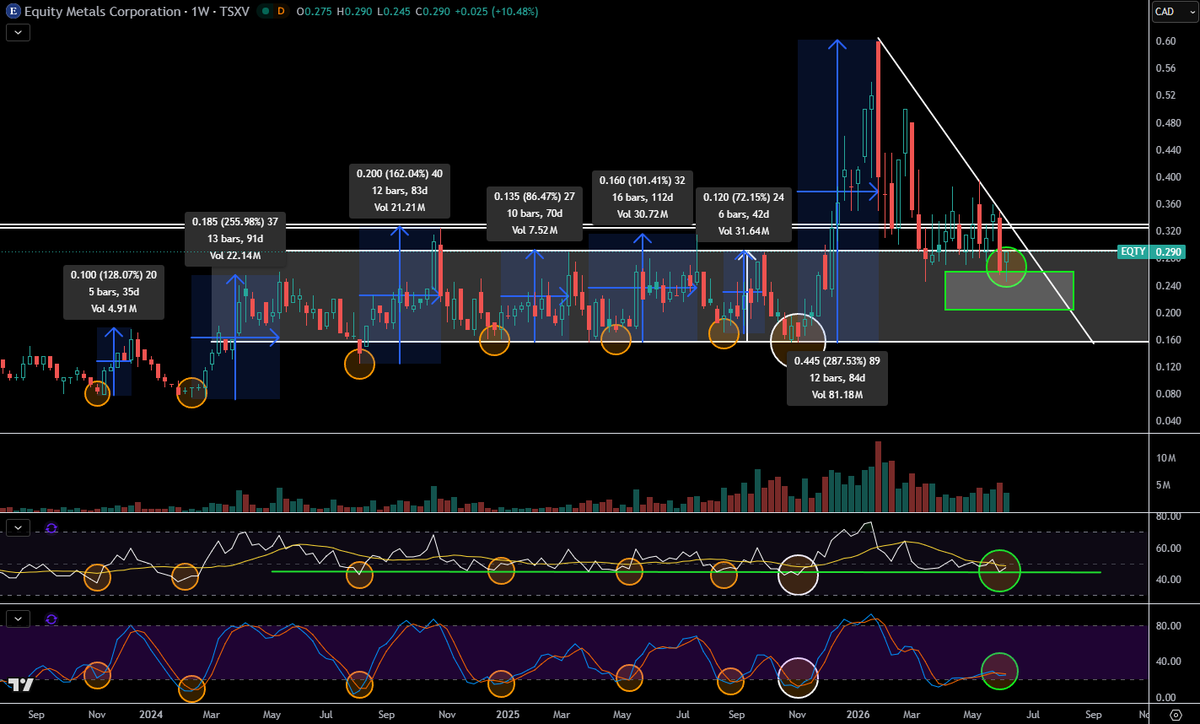The width and height of the screenshot is (1200, 724).
Task: Select the 0.445 (287.53%) 89 measurement label
Action: [x=838, y=378]
